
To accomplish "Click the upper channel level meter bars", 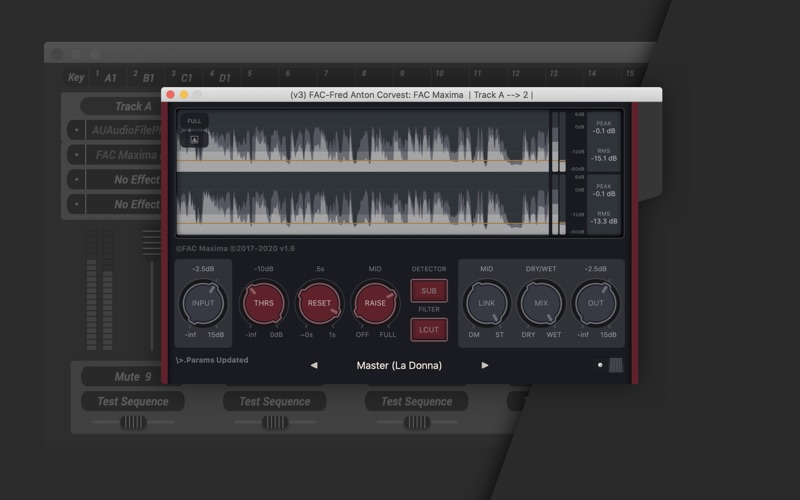I will (558, 141).
